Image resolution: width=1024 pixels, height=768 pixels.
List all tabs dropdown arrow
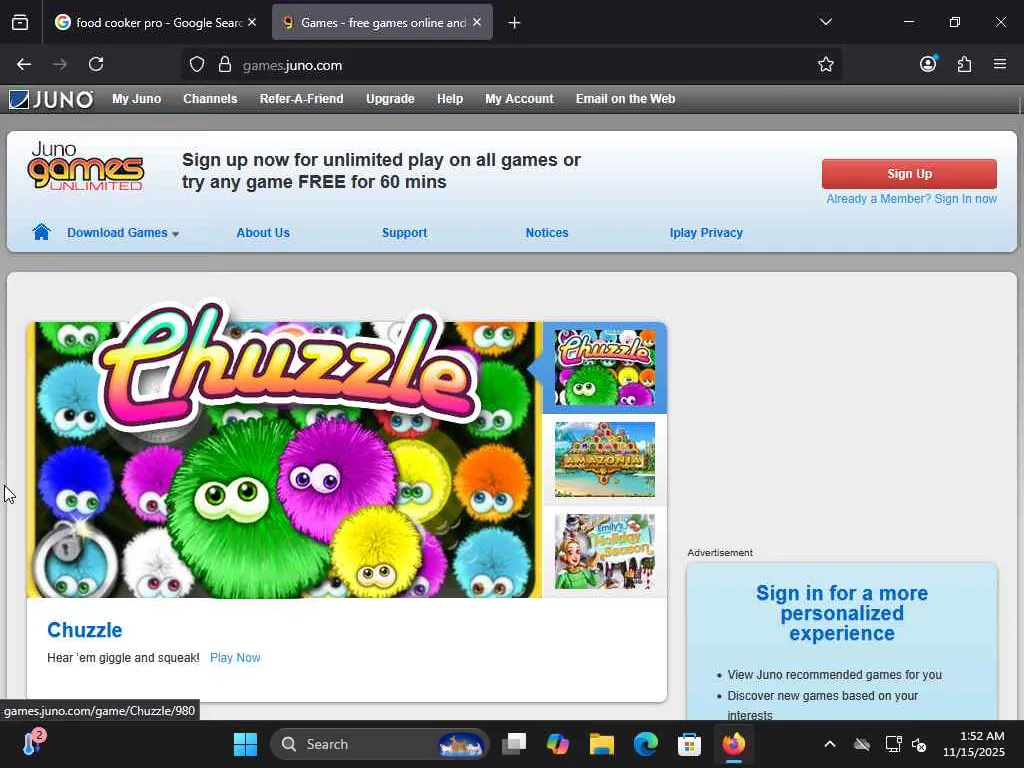point(825,22)
